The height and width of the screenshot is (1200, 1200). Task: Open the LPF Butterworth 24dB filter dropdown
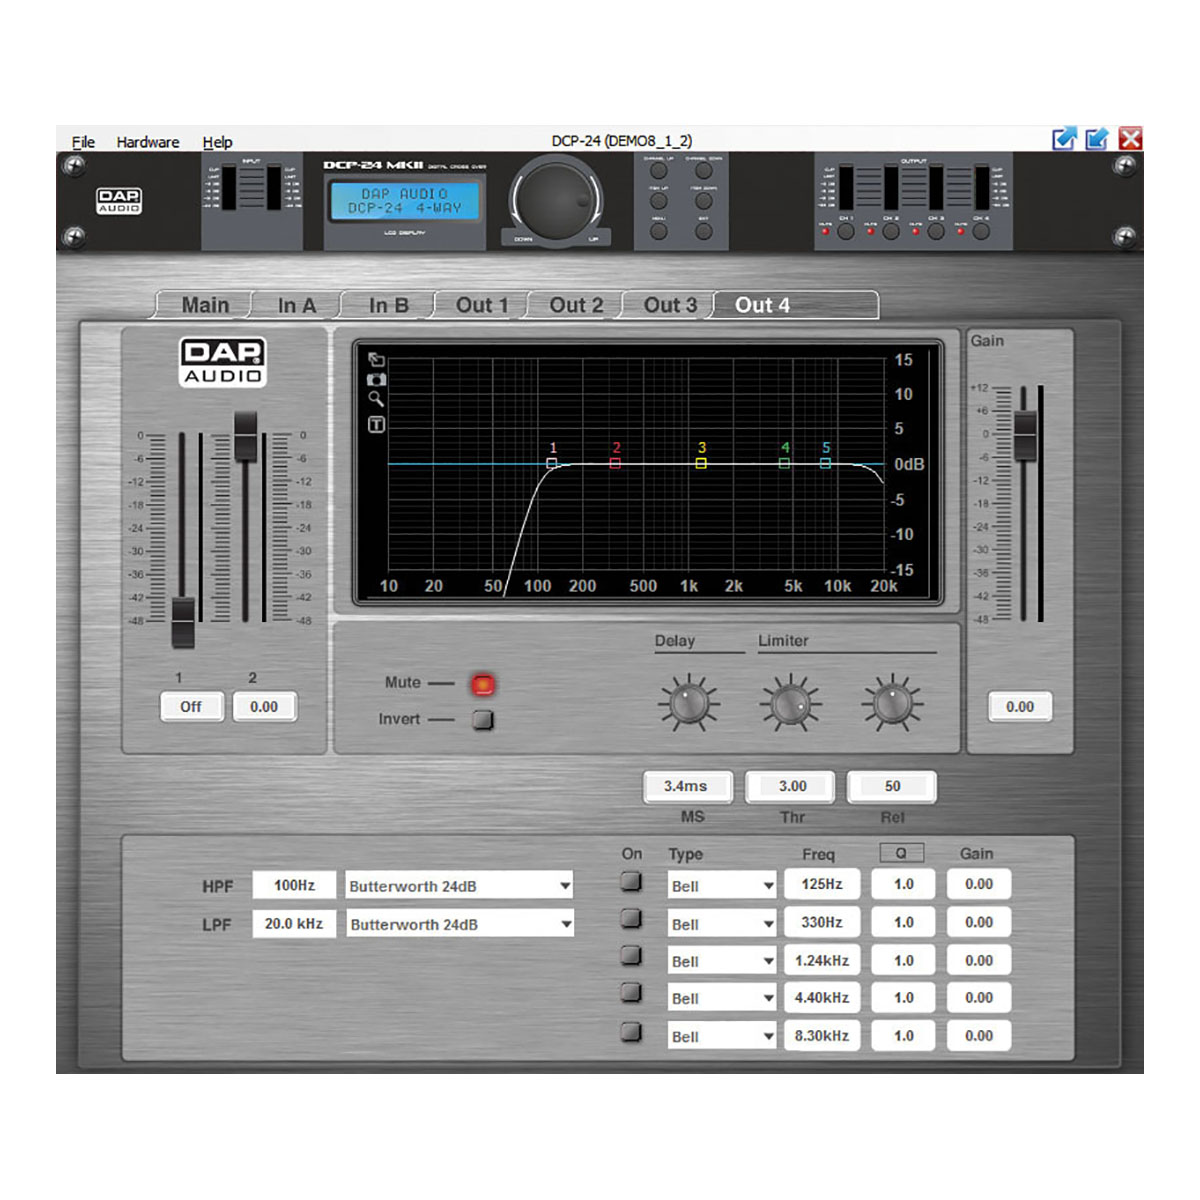(459, 923)
